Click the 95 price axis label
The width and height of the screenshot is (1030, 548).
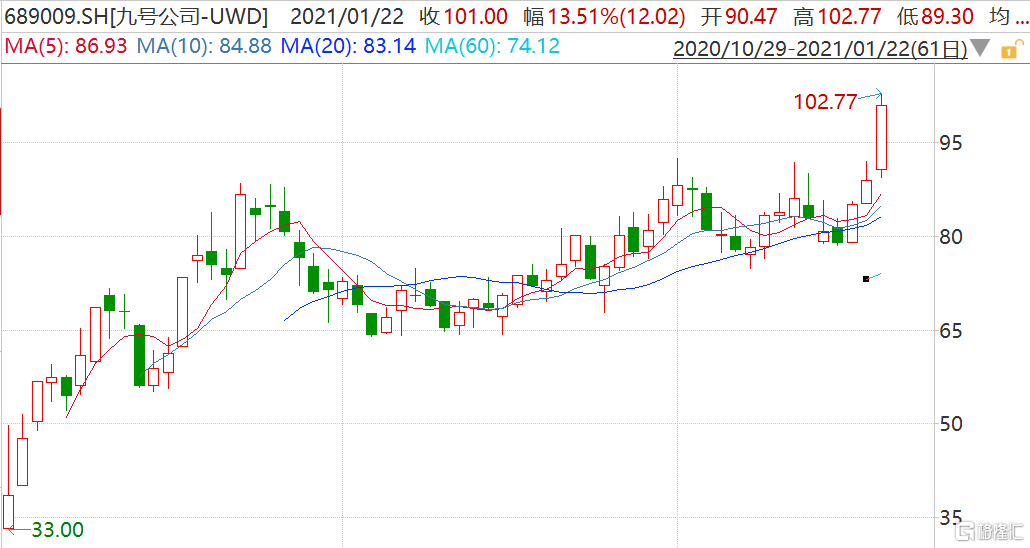pos(951,143)
